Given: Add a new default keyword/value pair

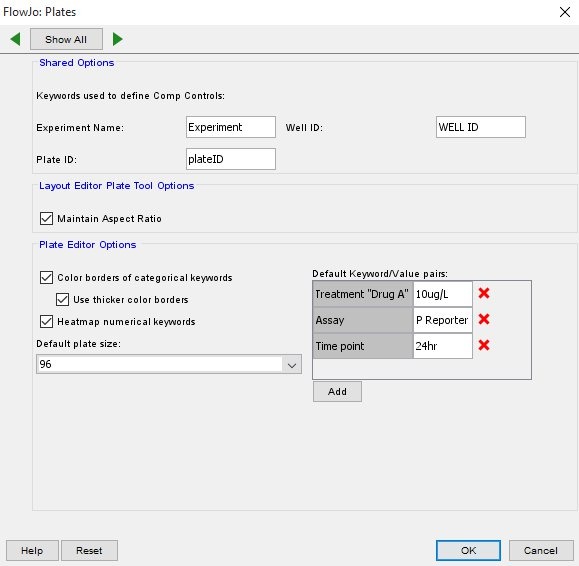Looking at the screenshot, I should coord(337,392).
